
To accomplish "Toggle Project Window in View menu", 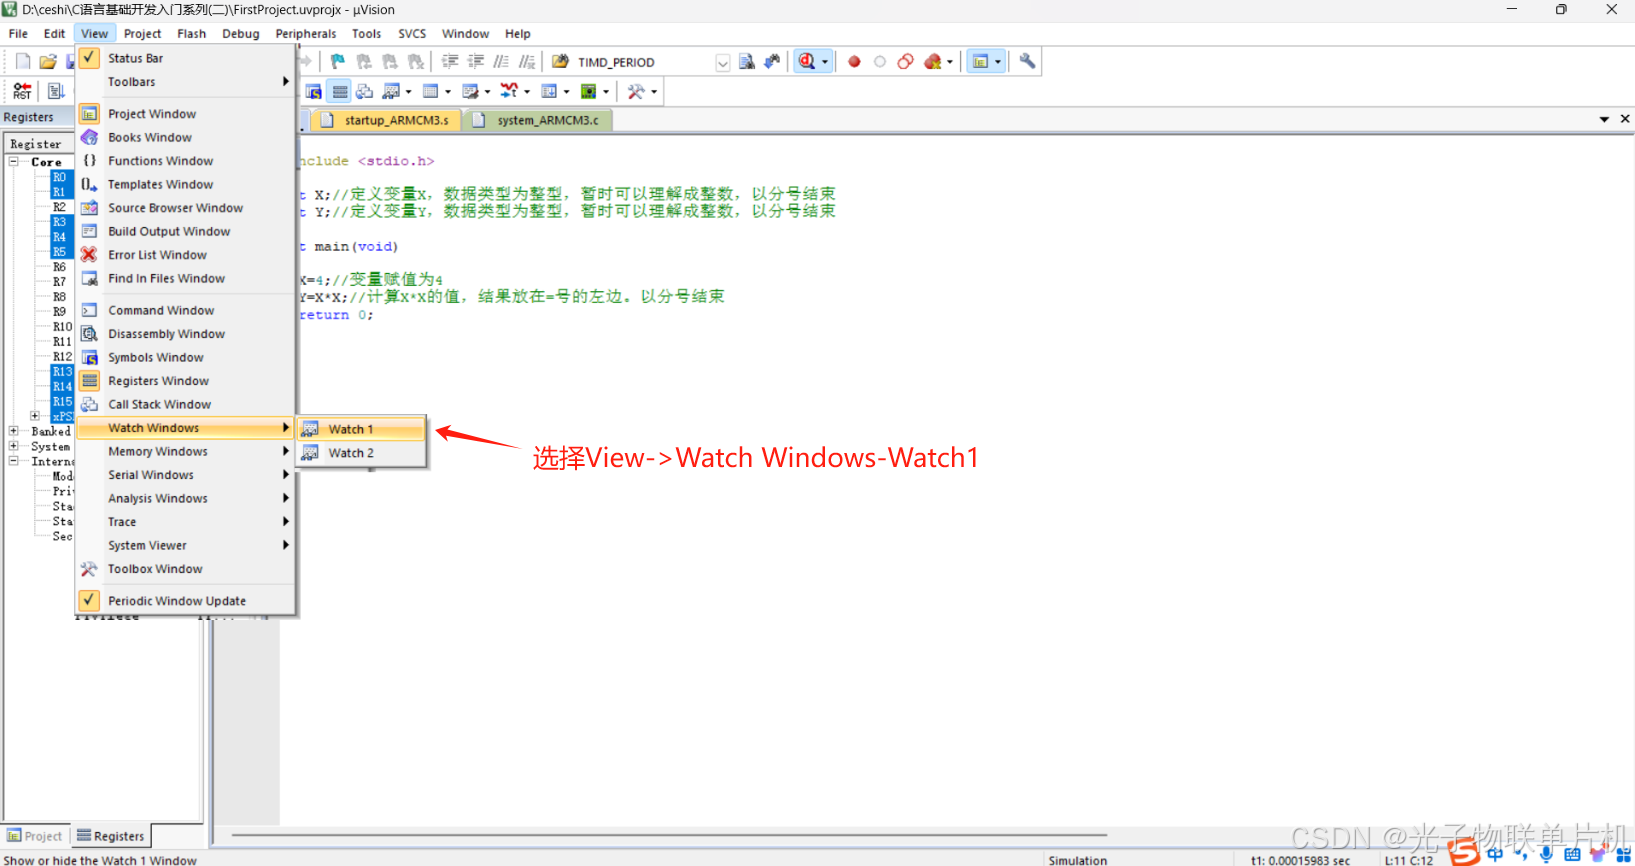I will [x=186, y=114].
